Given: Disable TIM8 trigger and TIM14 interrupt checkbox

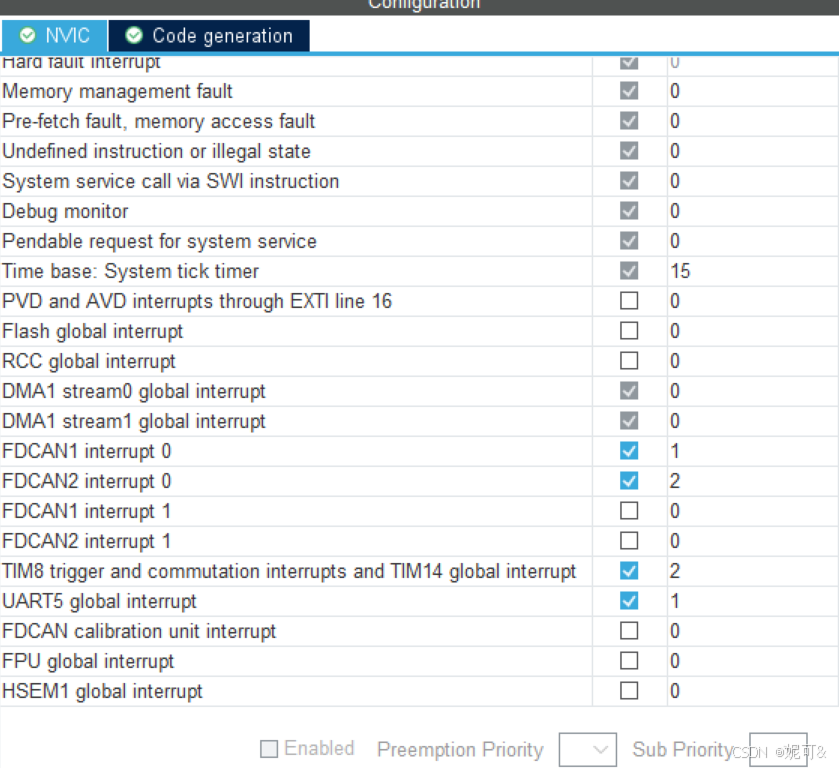Looking at the screenshot, I should (629, 571).
